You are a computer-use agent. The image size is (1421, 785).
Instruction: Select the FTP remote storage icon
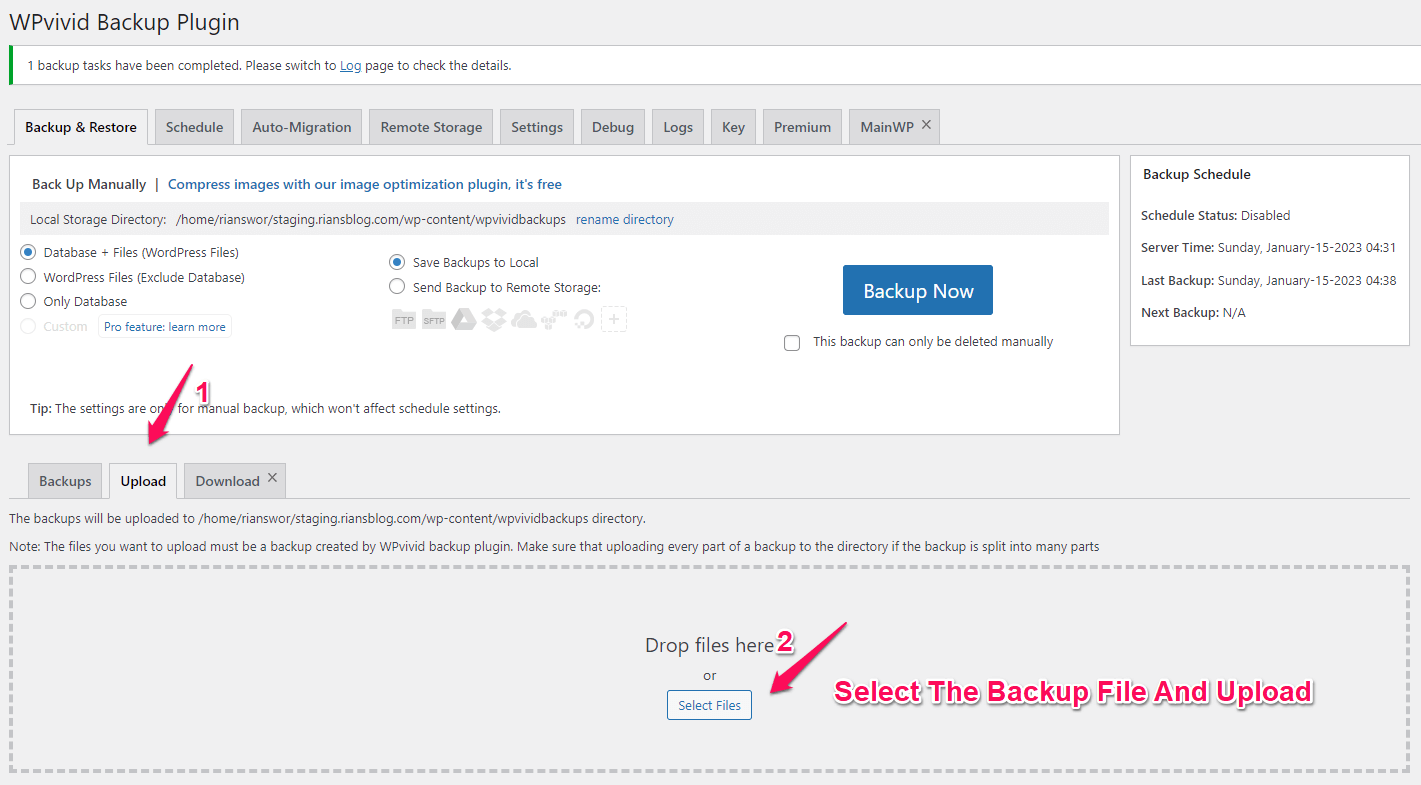pyautogui.click(x=404, y=320)
